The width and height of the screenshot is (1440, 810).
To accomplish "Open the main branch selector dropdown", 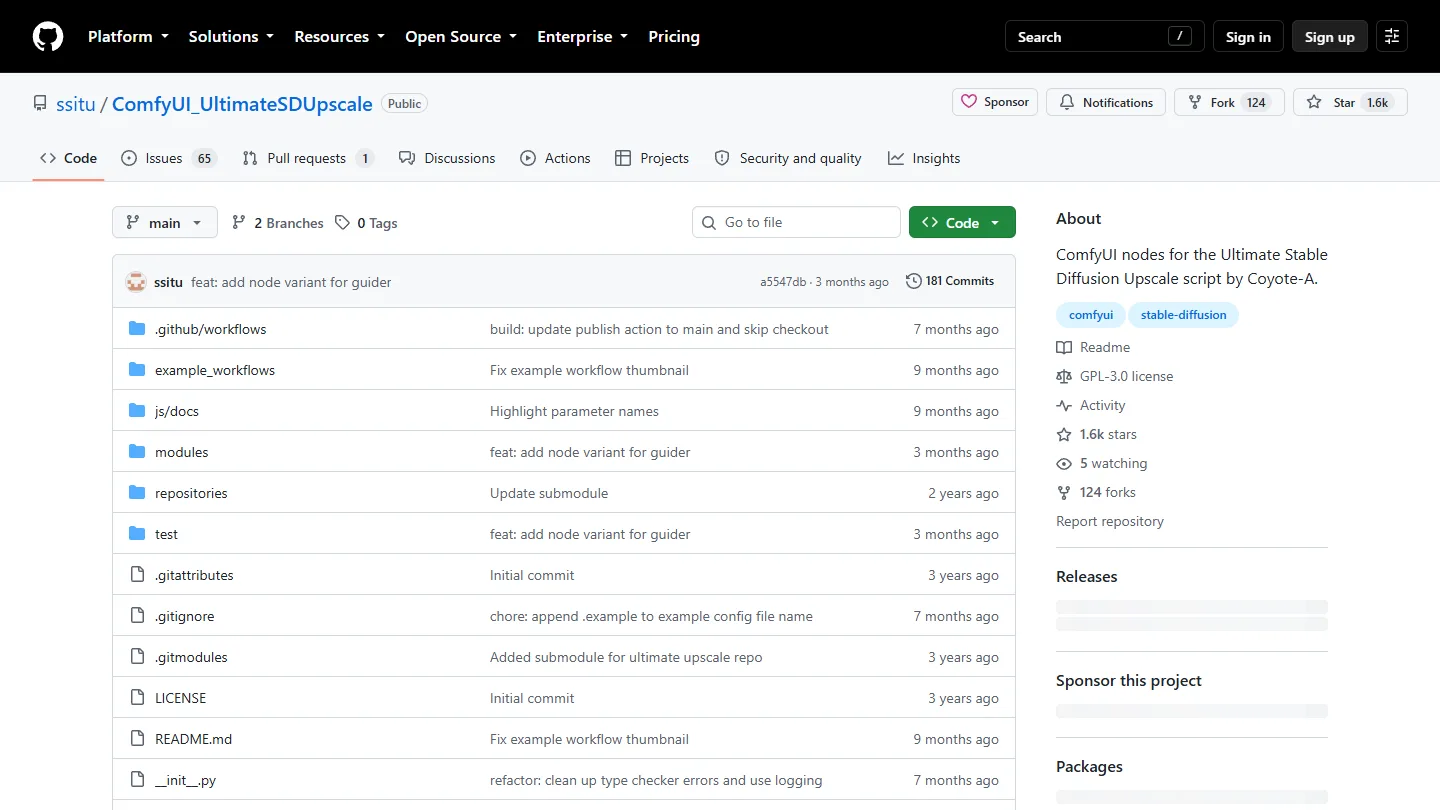I will [165, 223].
